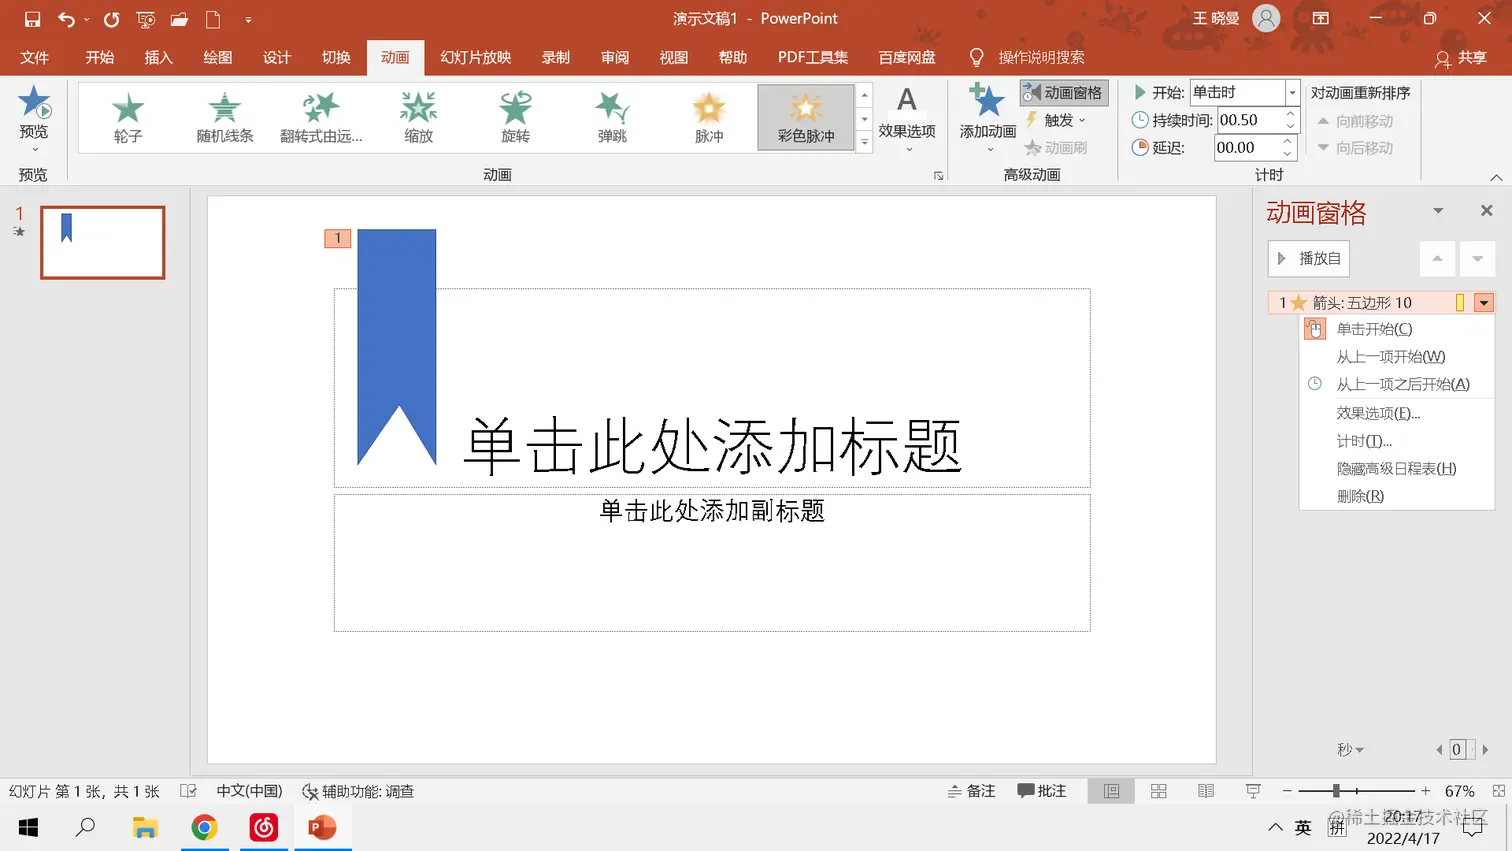
Task: Select the slide 1 thumbnail
Action: pos(103,242)
